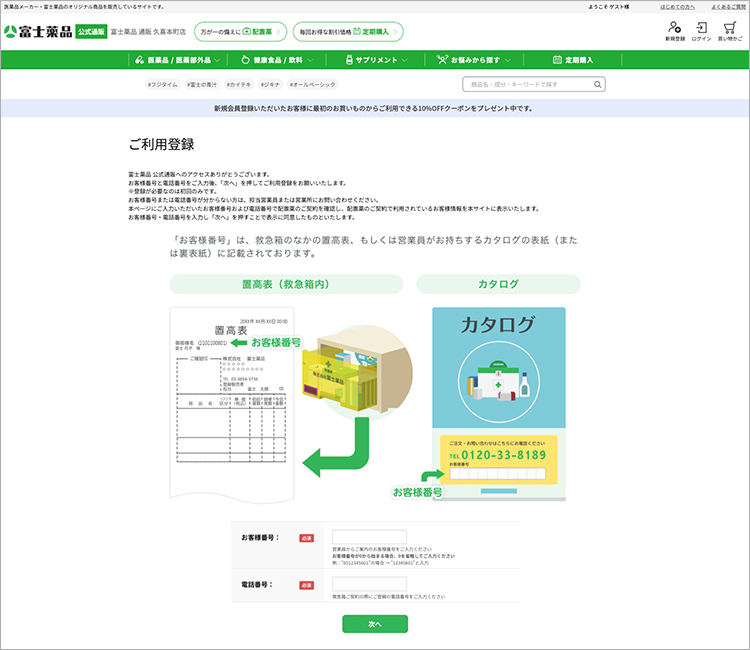This screenshot has height=650, width=750.
Task: Focus the お客様番号 input field
Action: coord(369,537)
